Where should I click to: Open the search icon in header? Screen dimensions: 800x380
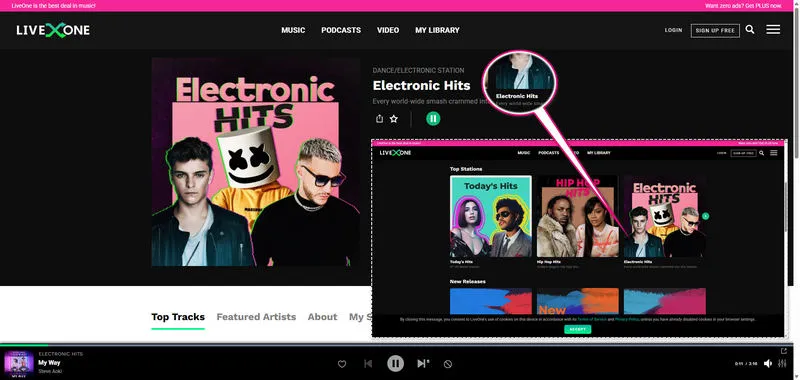point(749,30)
